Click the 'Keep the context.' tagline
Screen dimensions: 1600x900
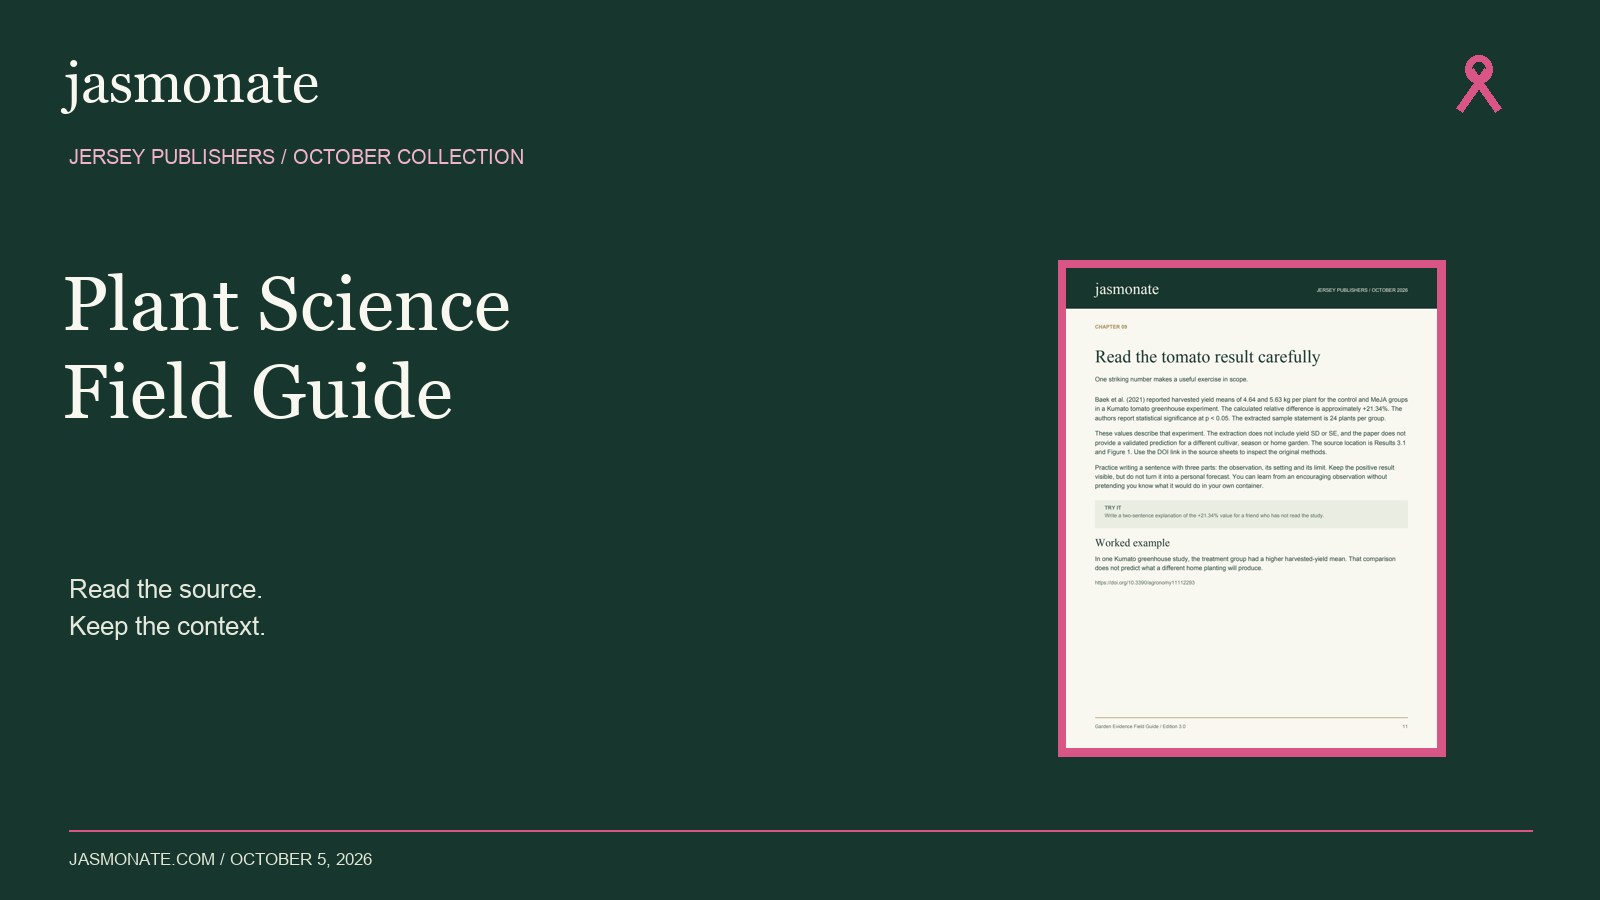coord(167,626)
